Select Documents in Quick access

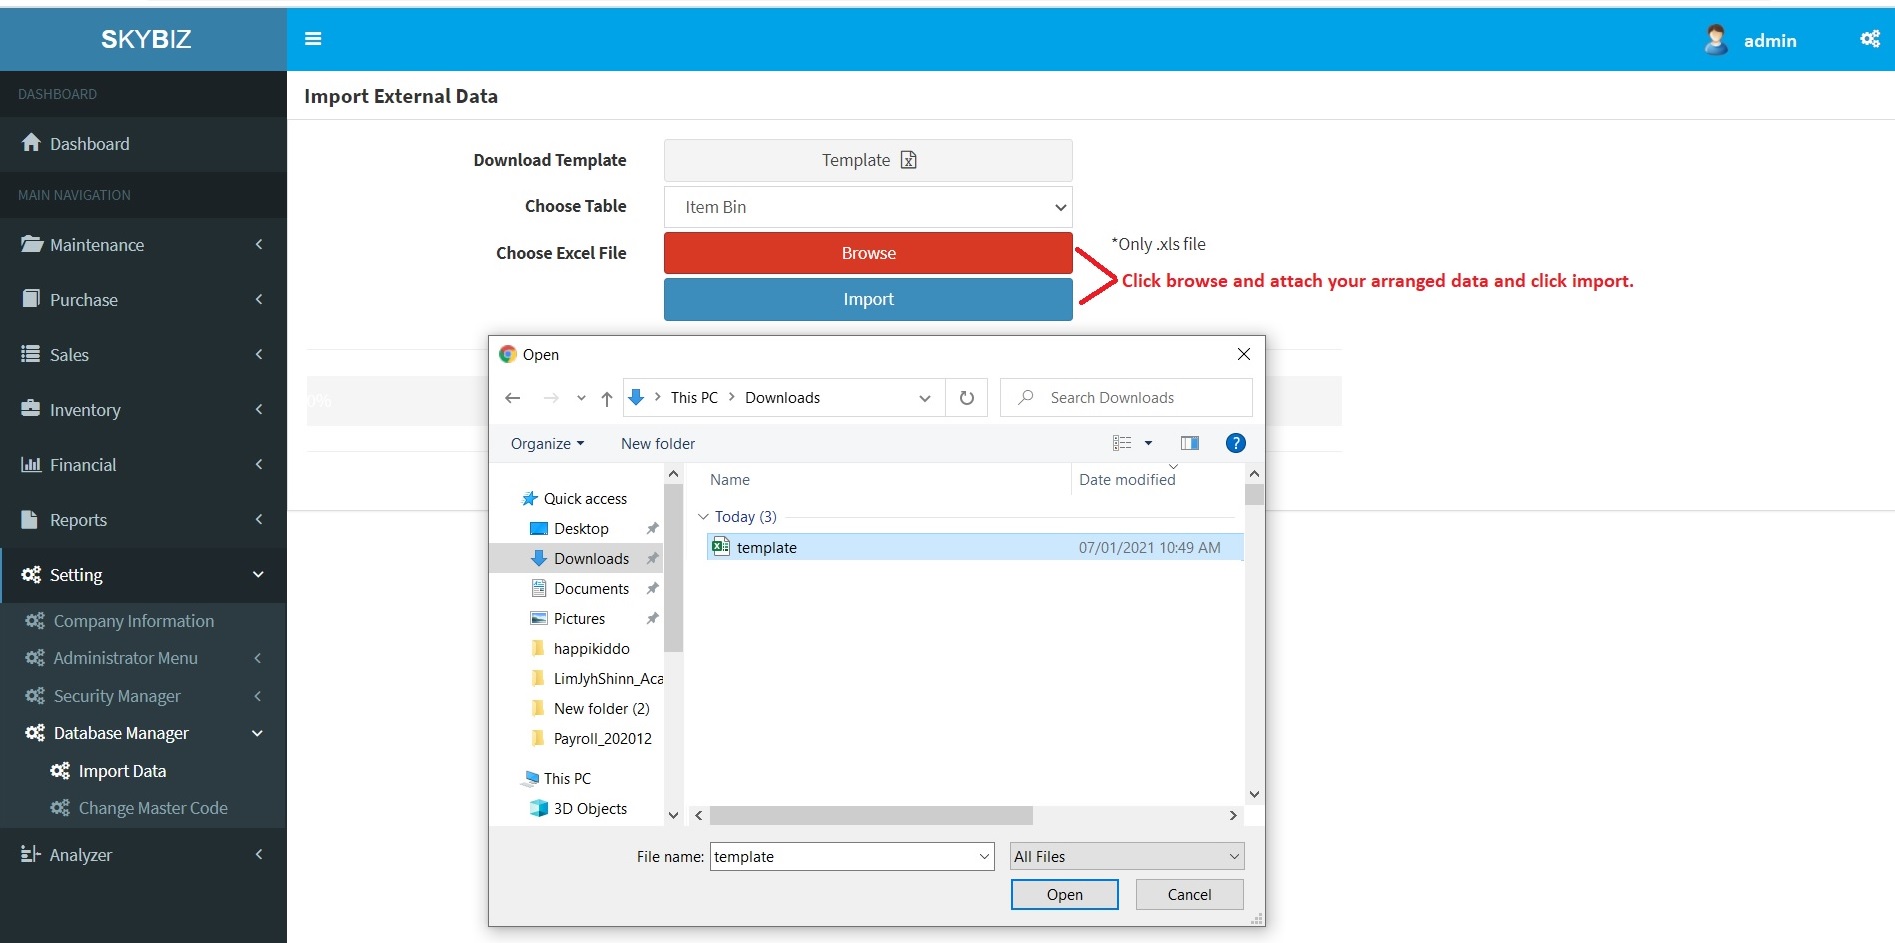pos(591,589)
